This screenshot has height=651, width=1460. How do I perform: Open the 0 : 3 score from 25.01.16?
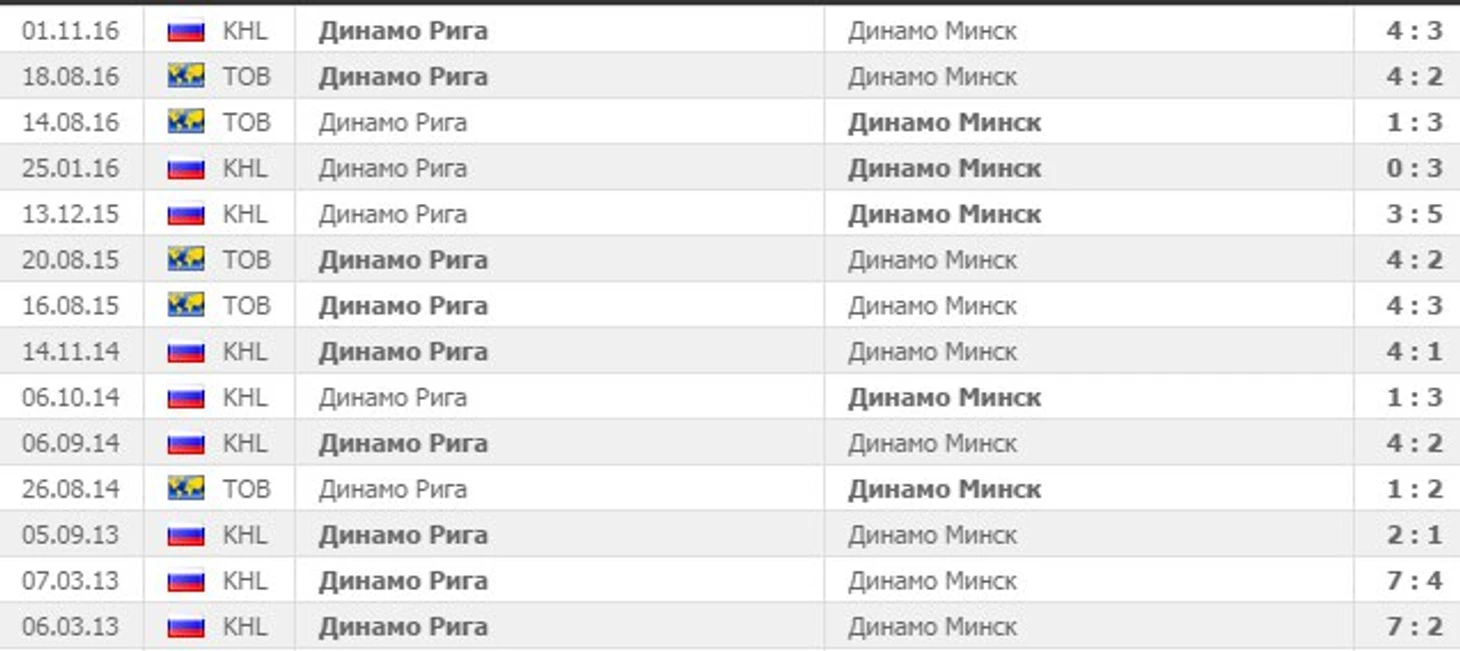pos(1414,168)
